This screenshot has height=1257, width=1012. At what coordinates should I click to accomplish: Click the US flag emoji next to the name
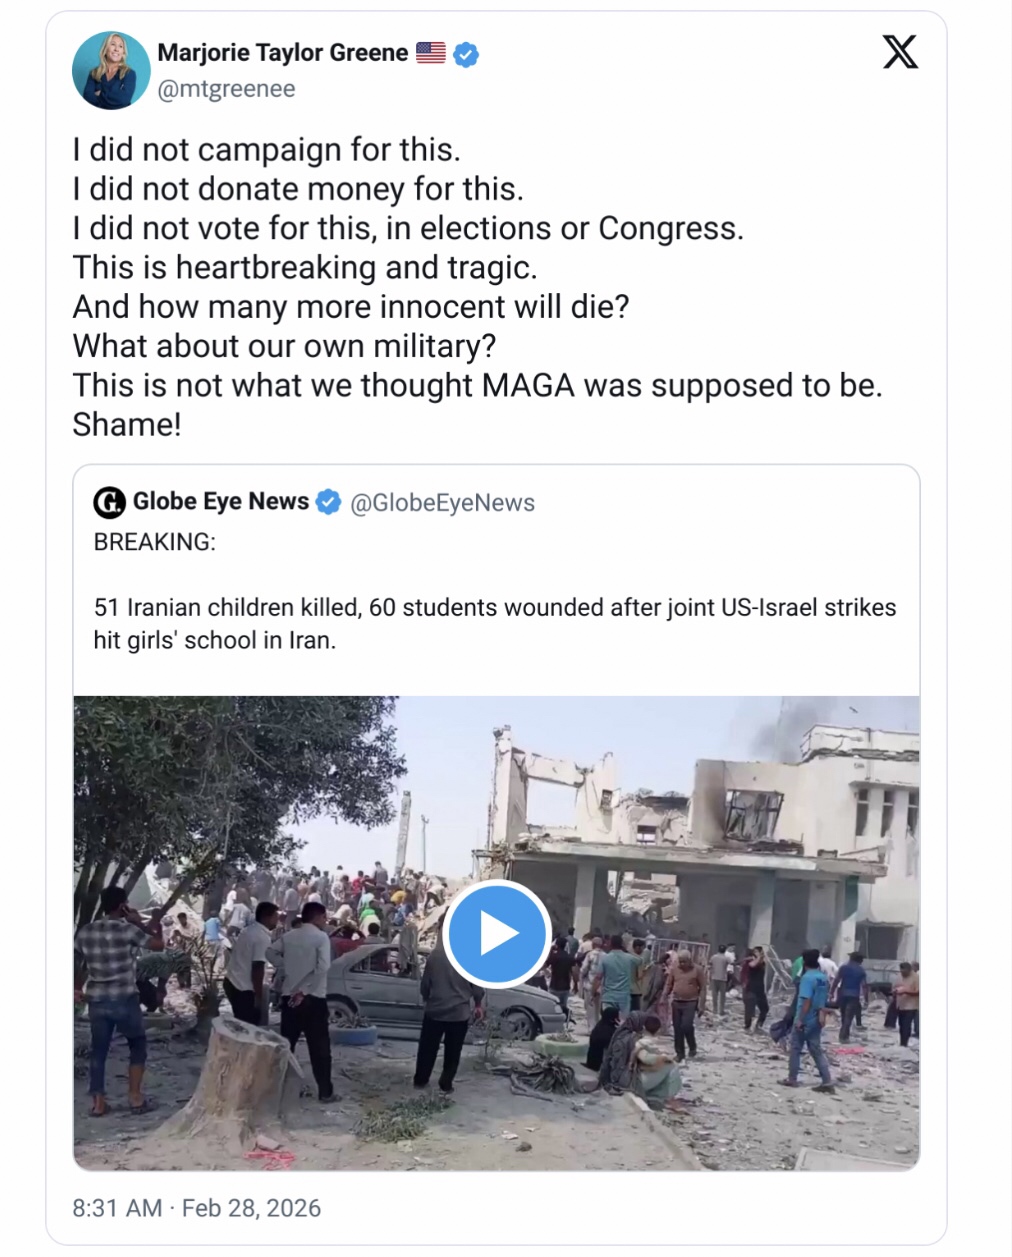[431, 53]
